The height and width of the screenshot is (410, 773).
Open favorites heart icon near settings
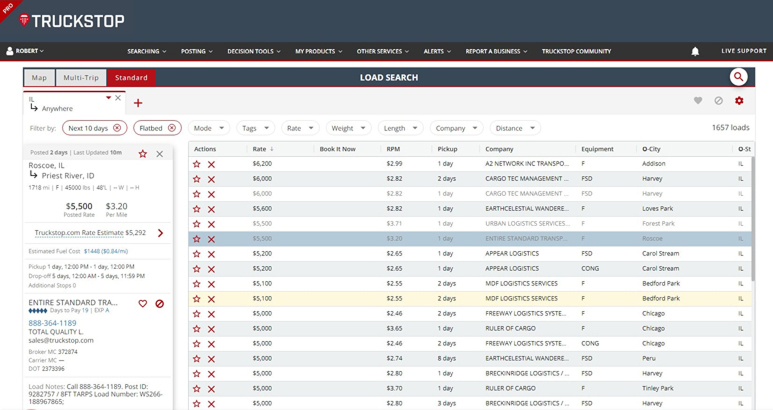(x=698, y=101)
